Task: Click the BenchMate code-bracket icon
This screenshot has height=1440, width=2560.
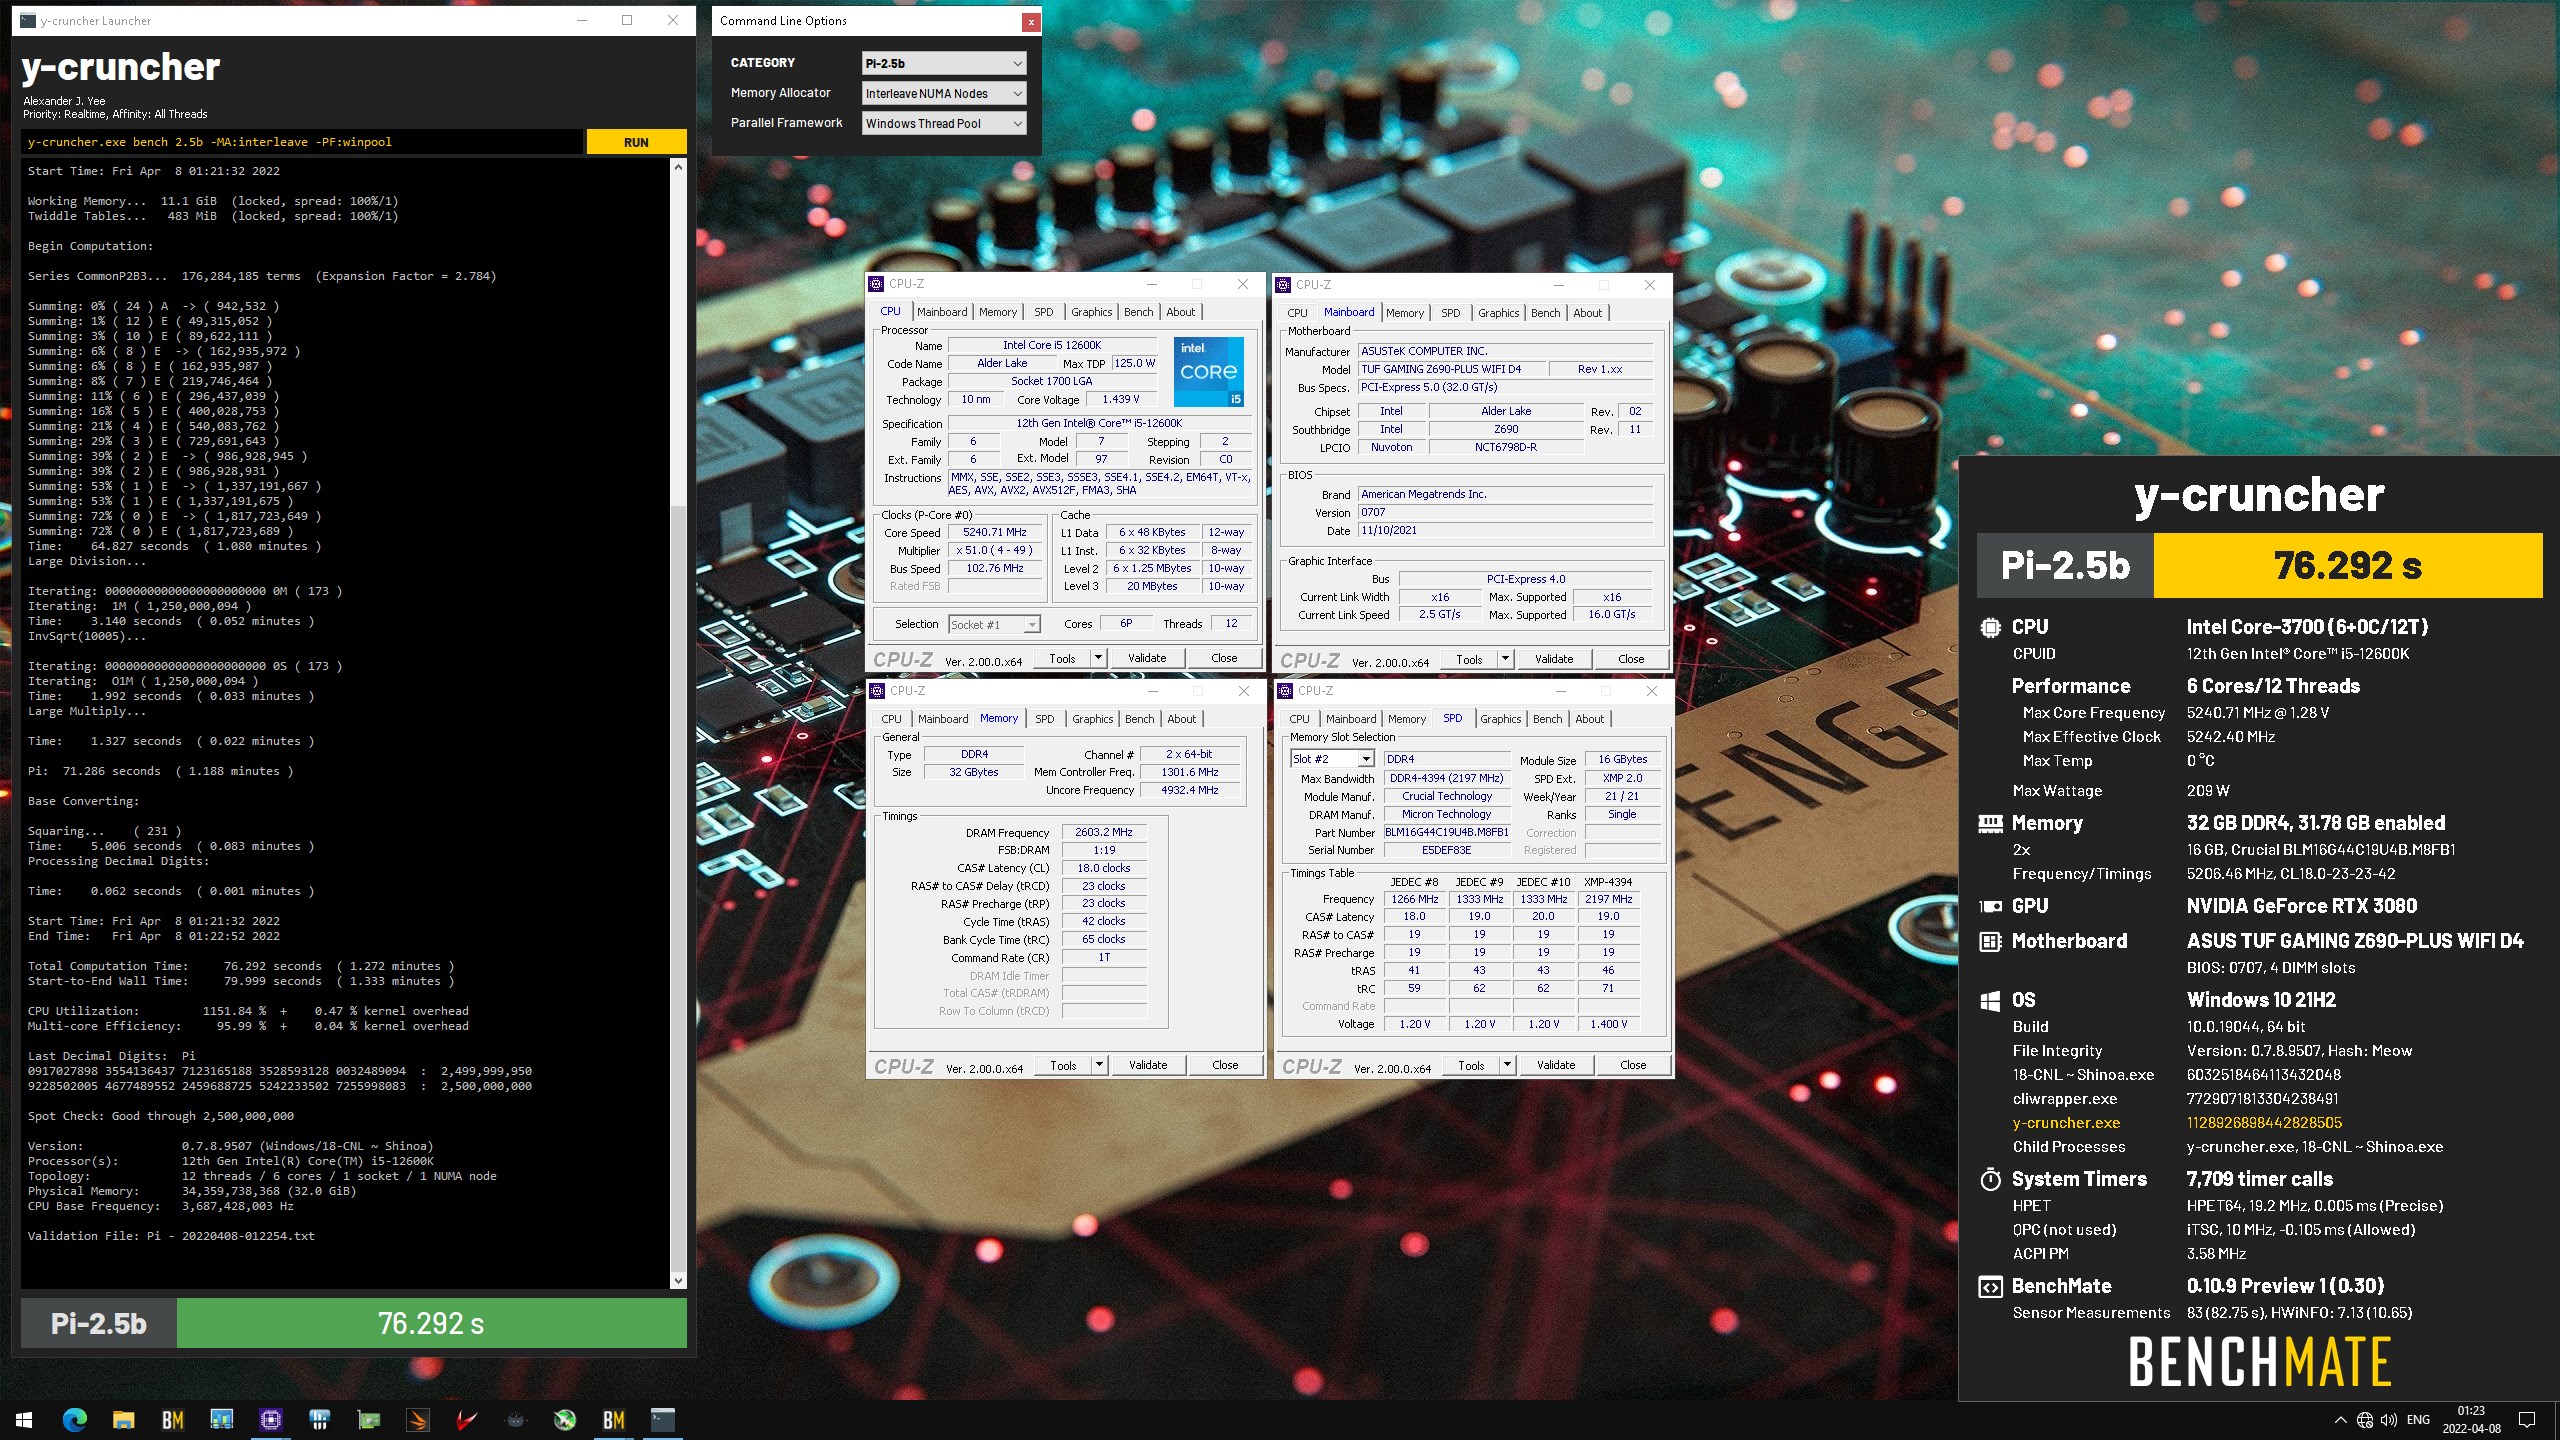Action: (1990, 1287)
